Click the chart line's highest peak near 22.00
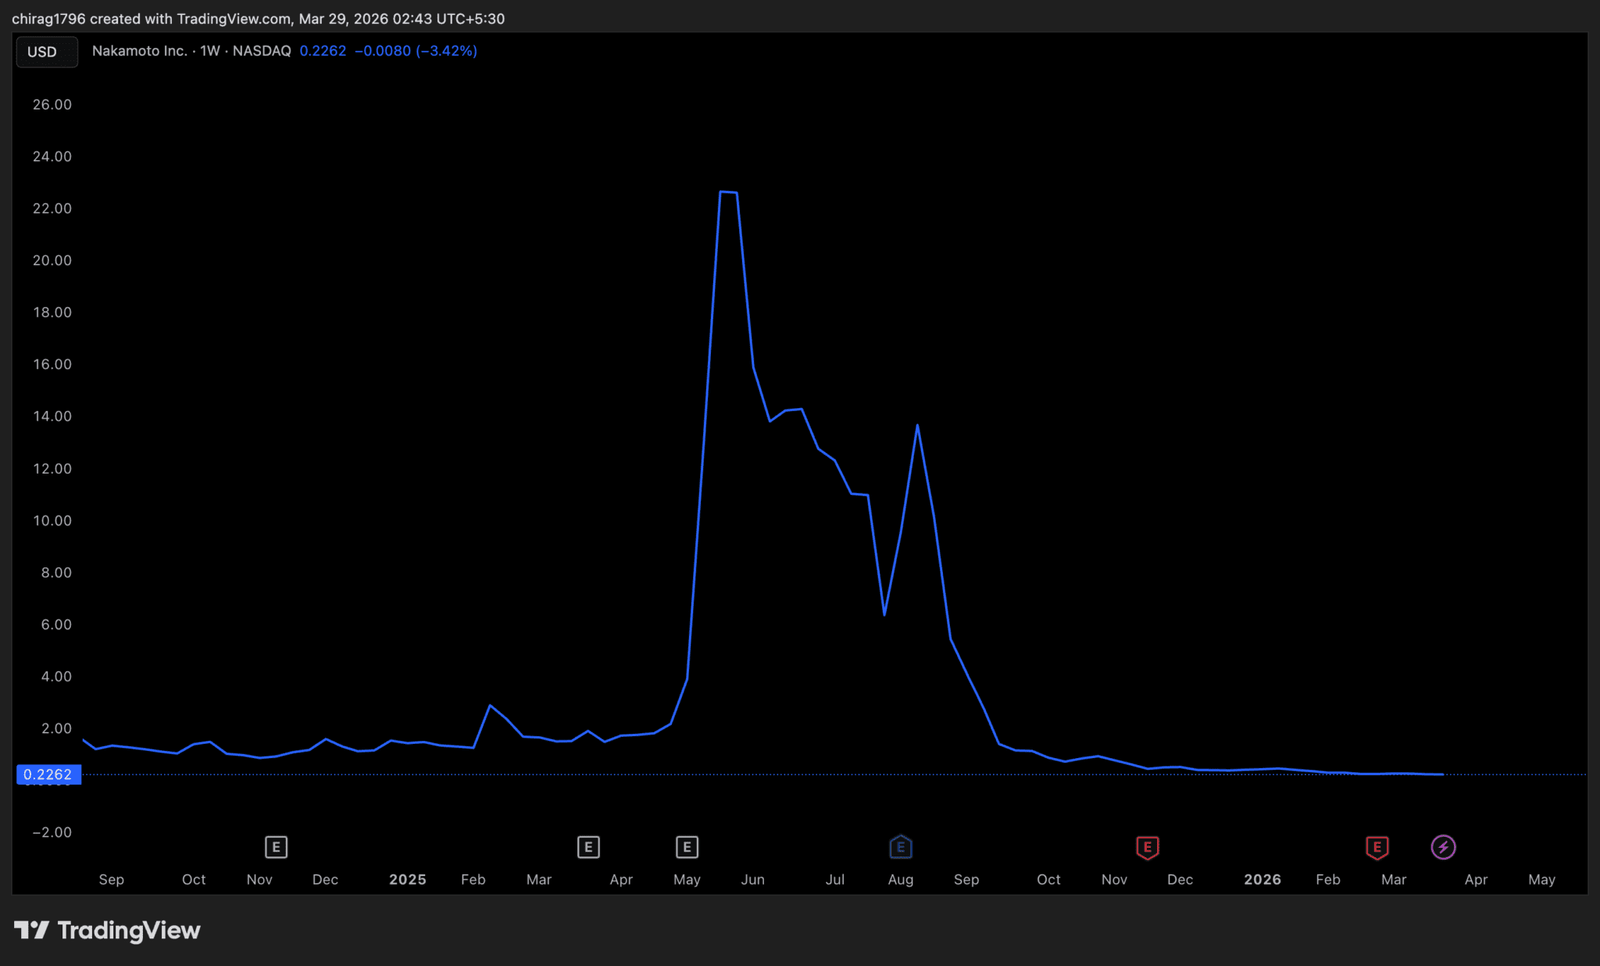This screenshot has width=1600, height=966. tap(728, 192)
